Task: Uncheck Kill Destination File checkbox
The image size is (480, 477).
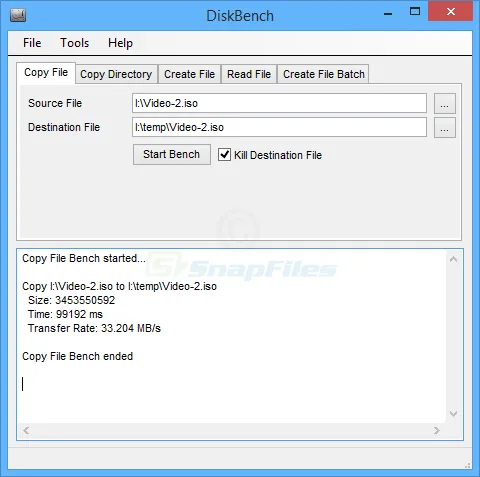Action: pyautogui.click(x=224, y=155)
